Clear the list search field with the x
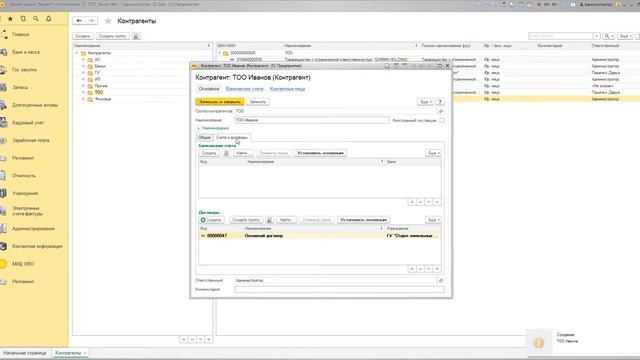The width and height of the screenshot is (640, 360). [597, 36]
